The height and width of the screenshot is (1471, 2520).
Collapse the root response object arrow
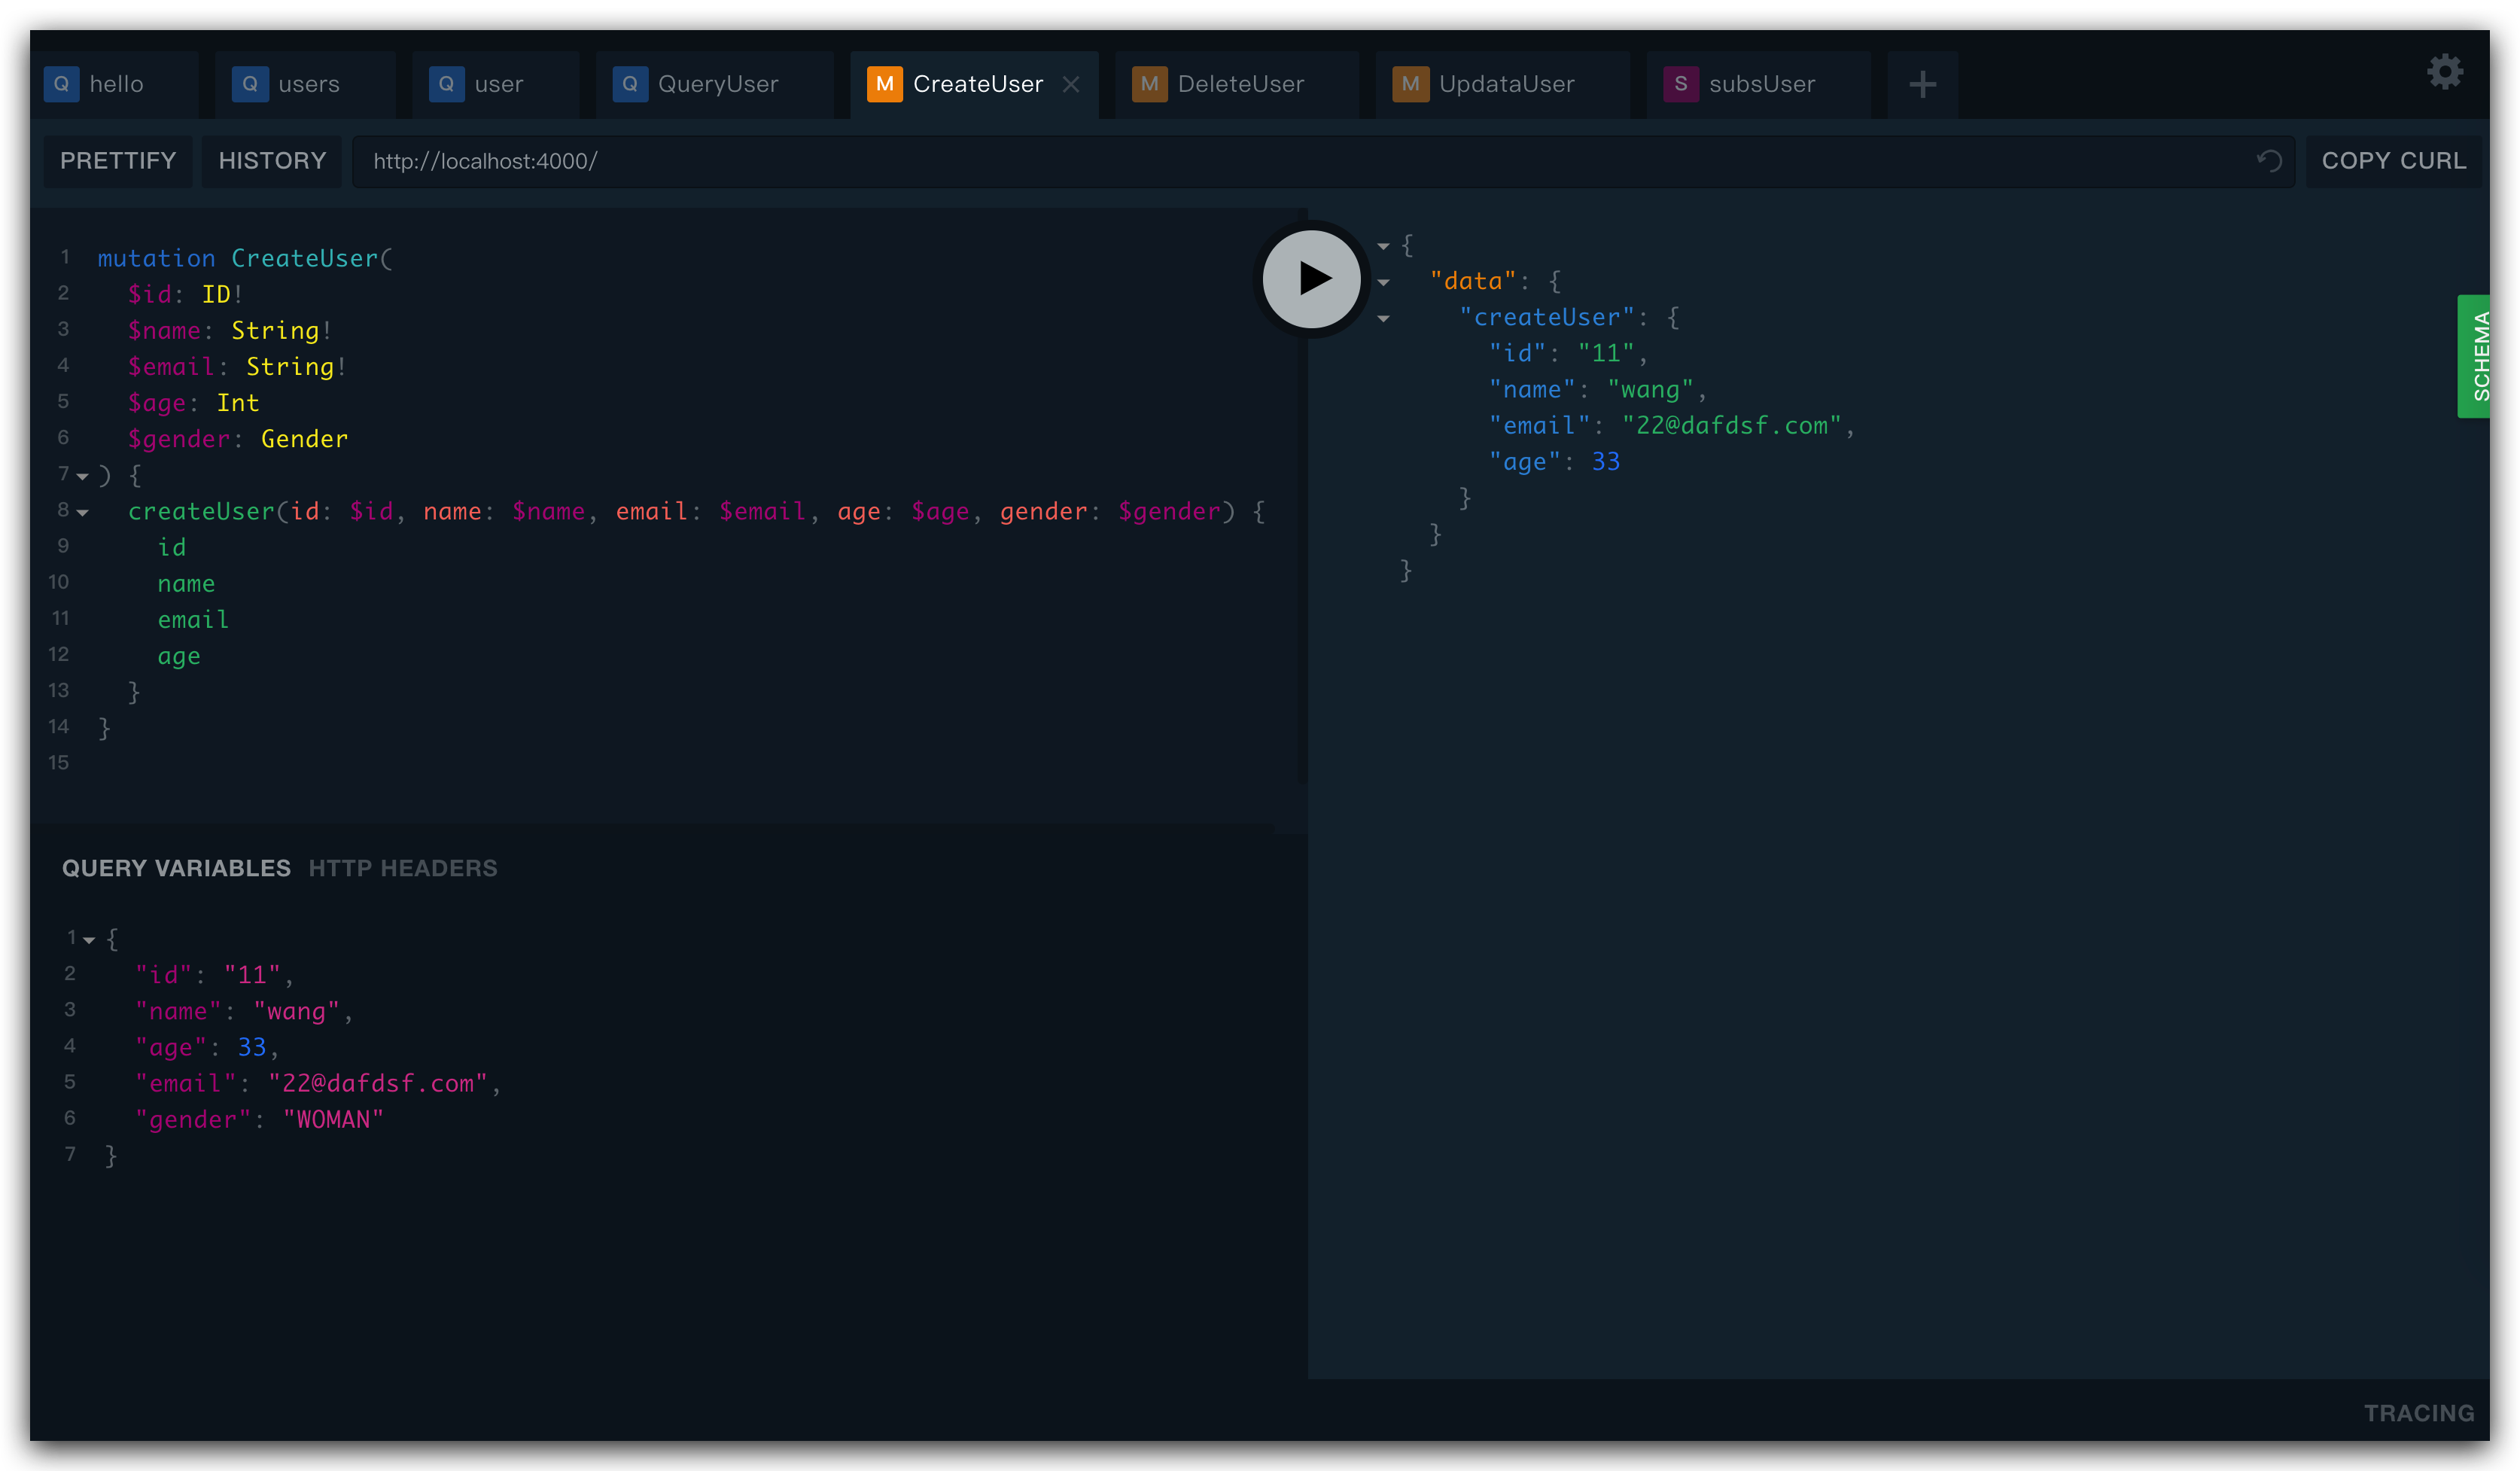[x=1383, y=246]
